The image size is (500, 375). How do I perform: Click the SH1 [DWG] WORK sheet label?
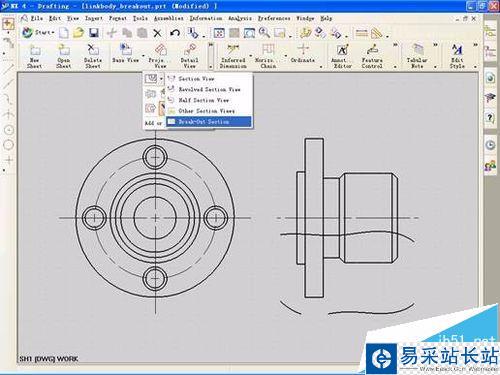49,359
